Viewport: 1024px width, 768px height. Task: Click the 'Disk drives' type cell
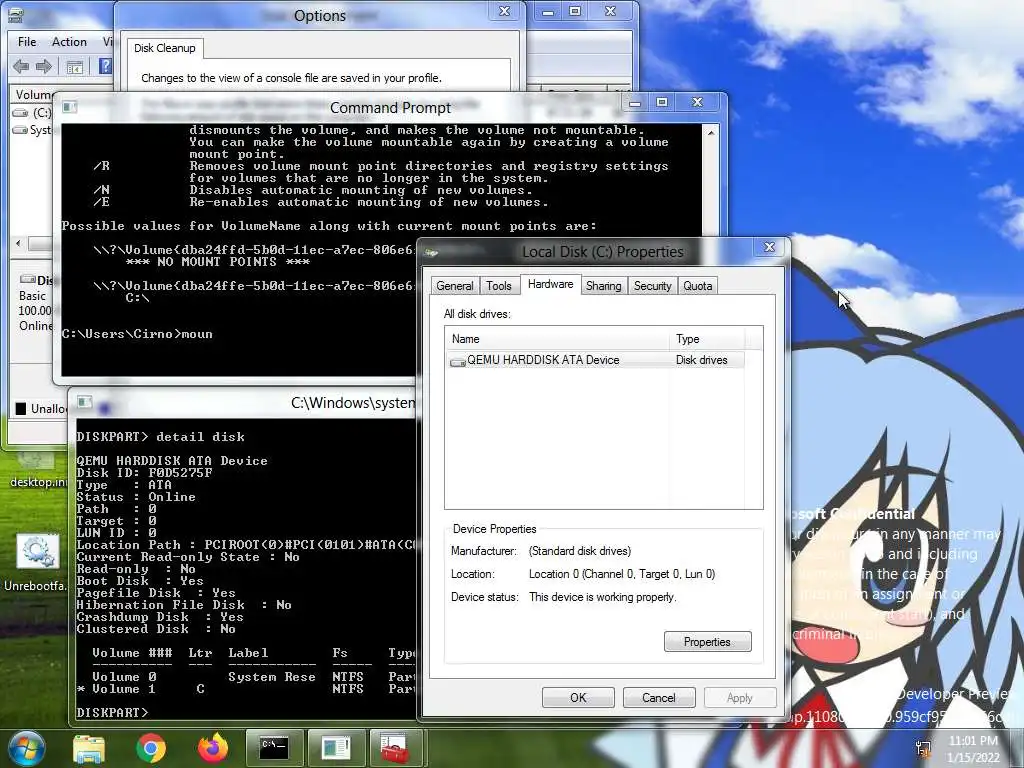(x=701, y=360)
